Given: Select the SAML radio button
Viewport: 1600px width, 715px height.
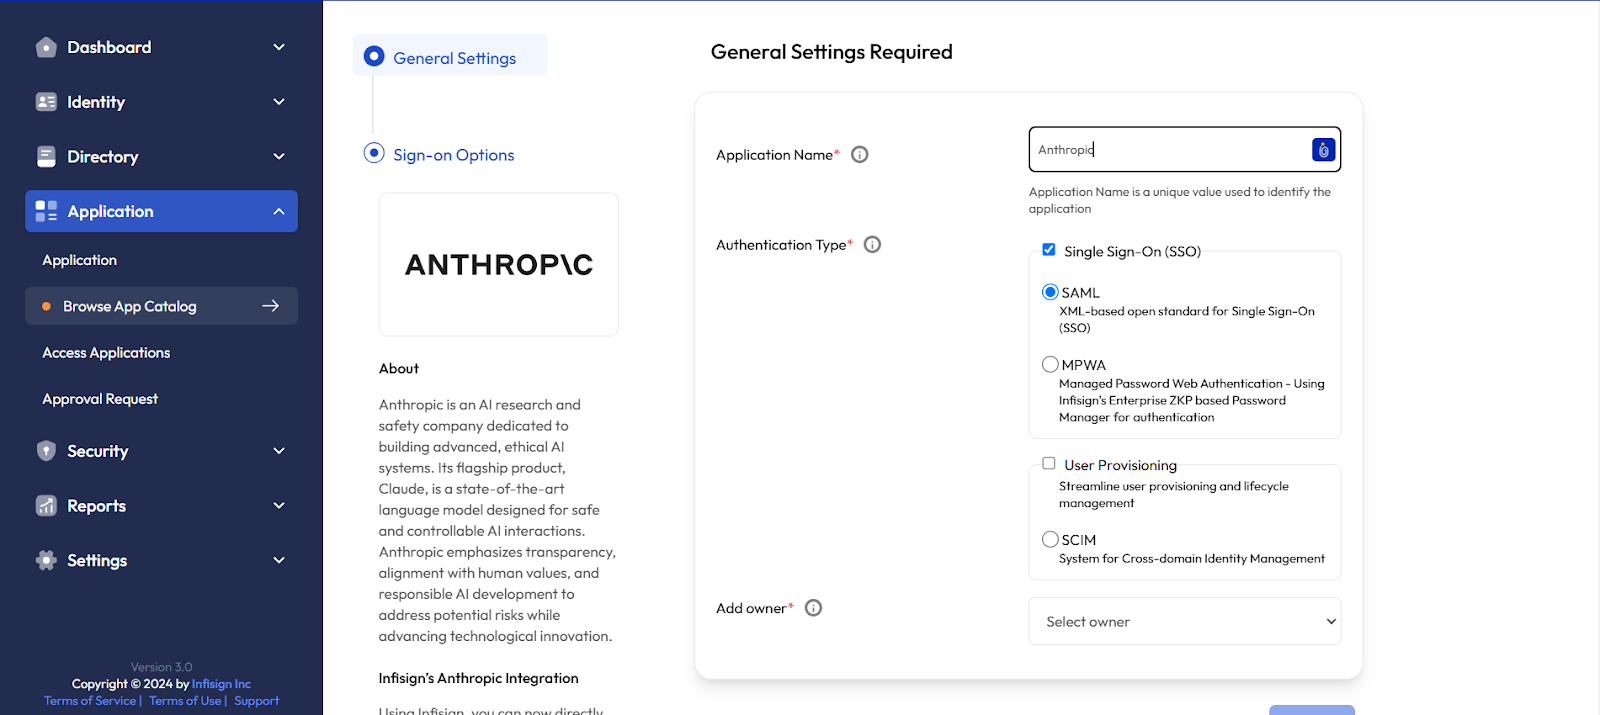Looking at the screenshot, I should point(1050,292).
